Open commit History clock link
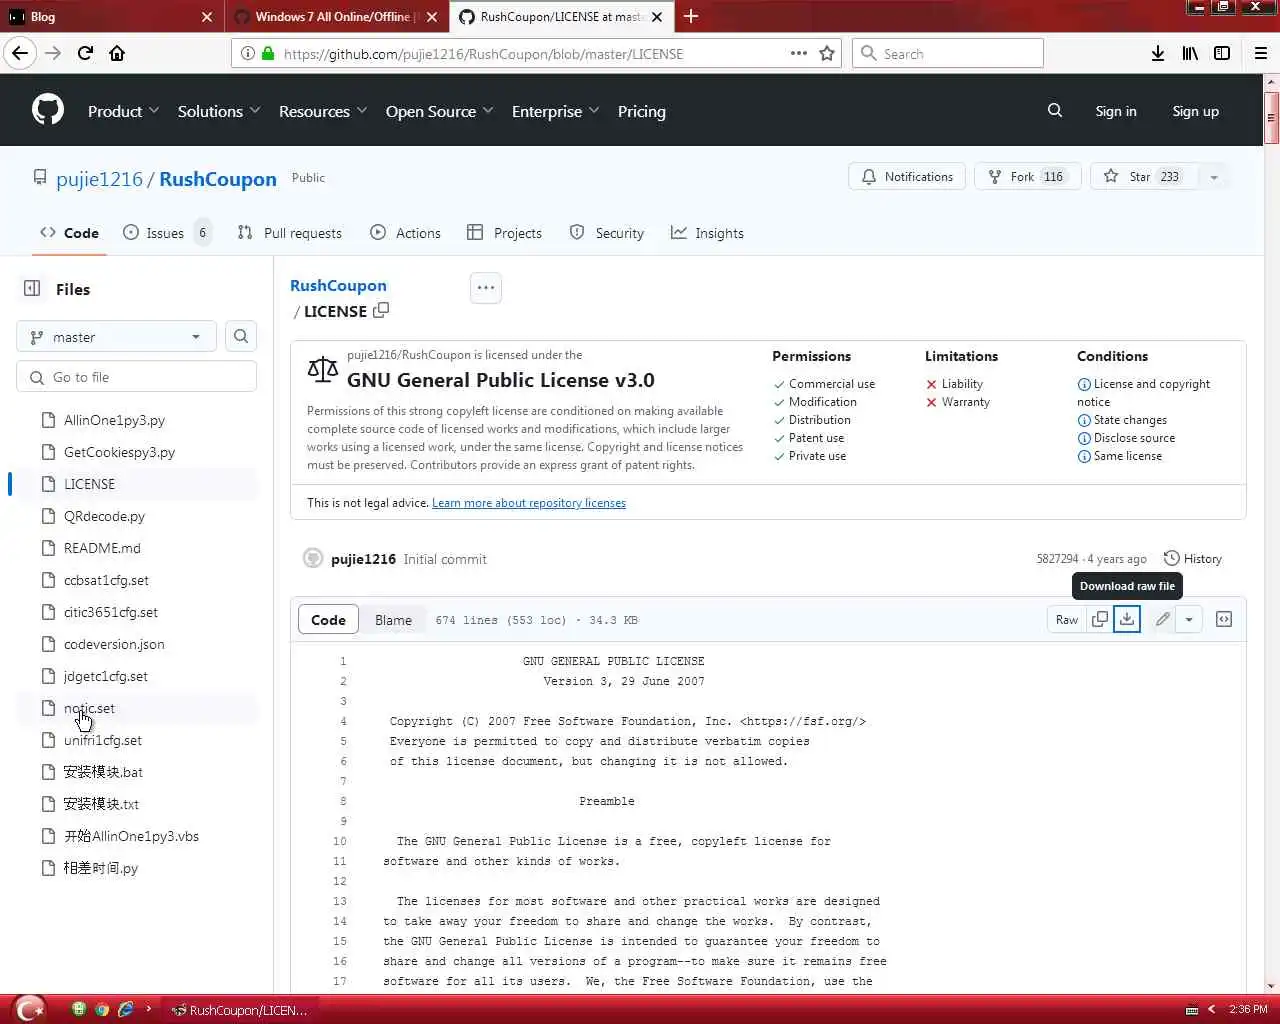This screenshot has width=1280, height=1024. tap(1193, 558)
